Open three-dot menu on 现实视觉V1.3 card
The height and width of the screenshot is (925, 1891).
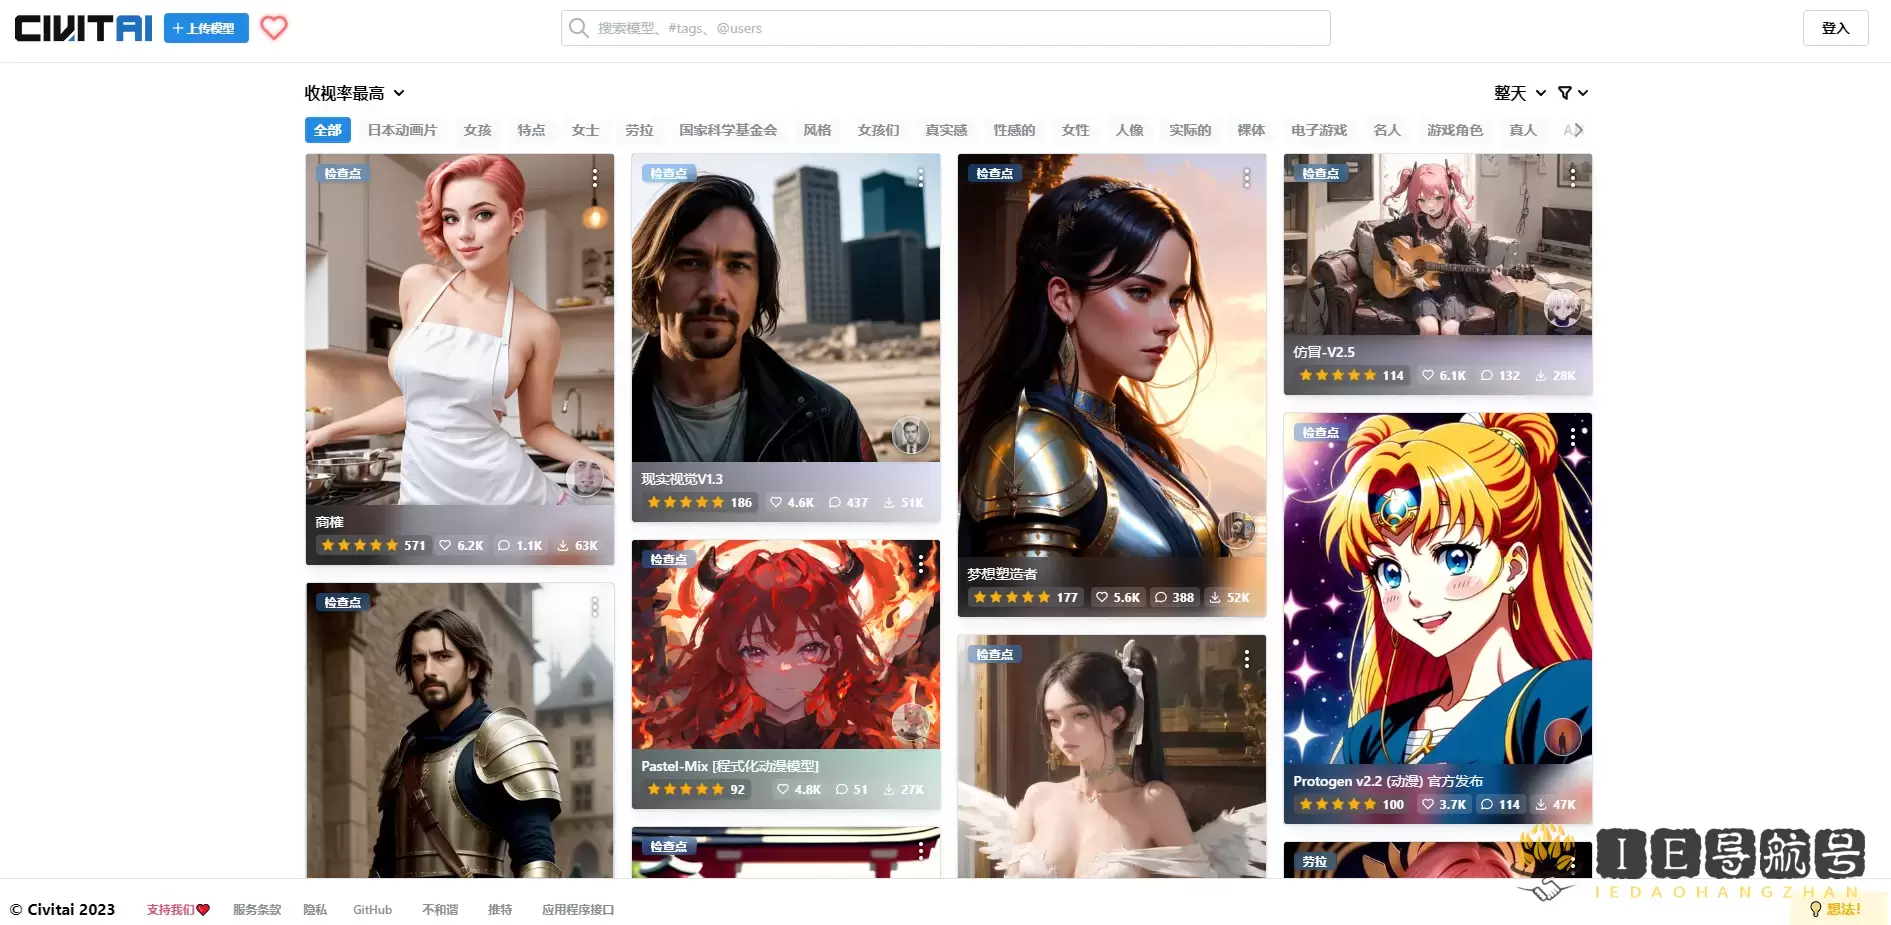click(920, 177)
